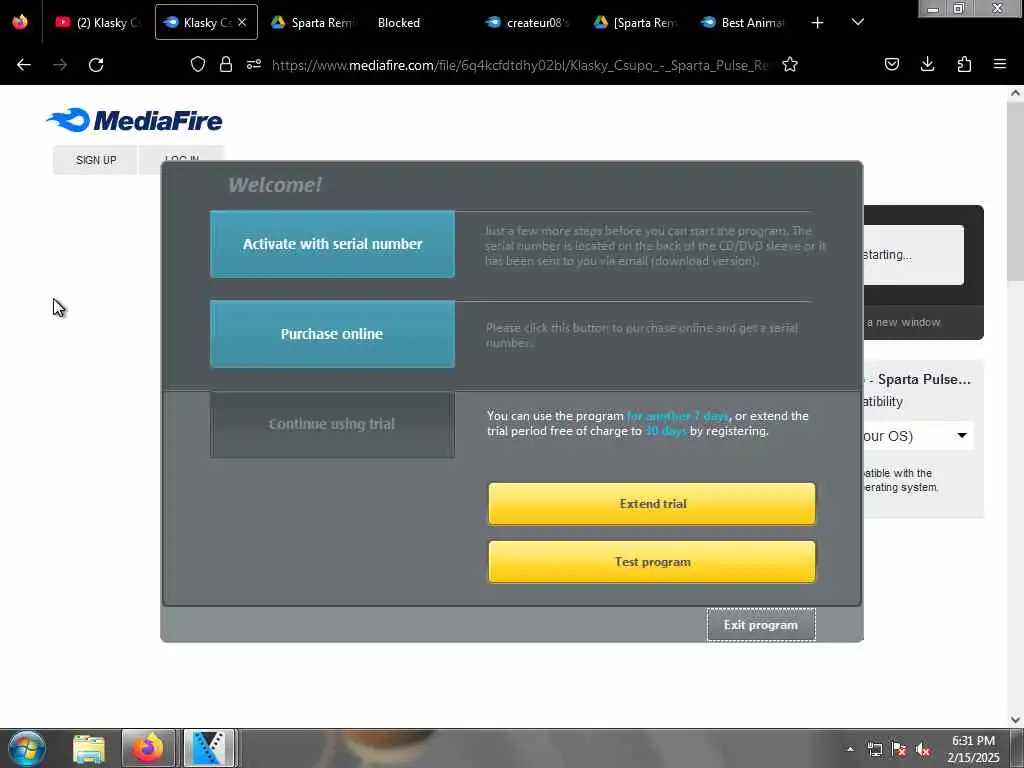Click the Action Center flag icon
The width and height of the screenshot is (1024, 768).
coord(899,749)
